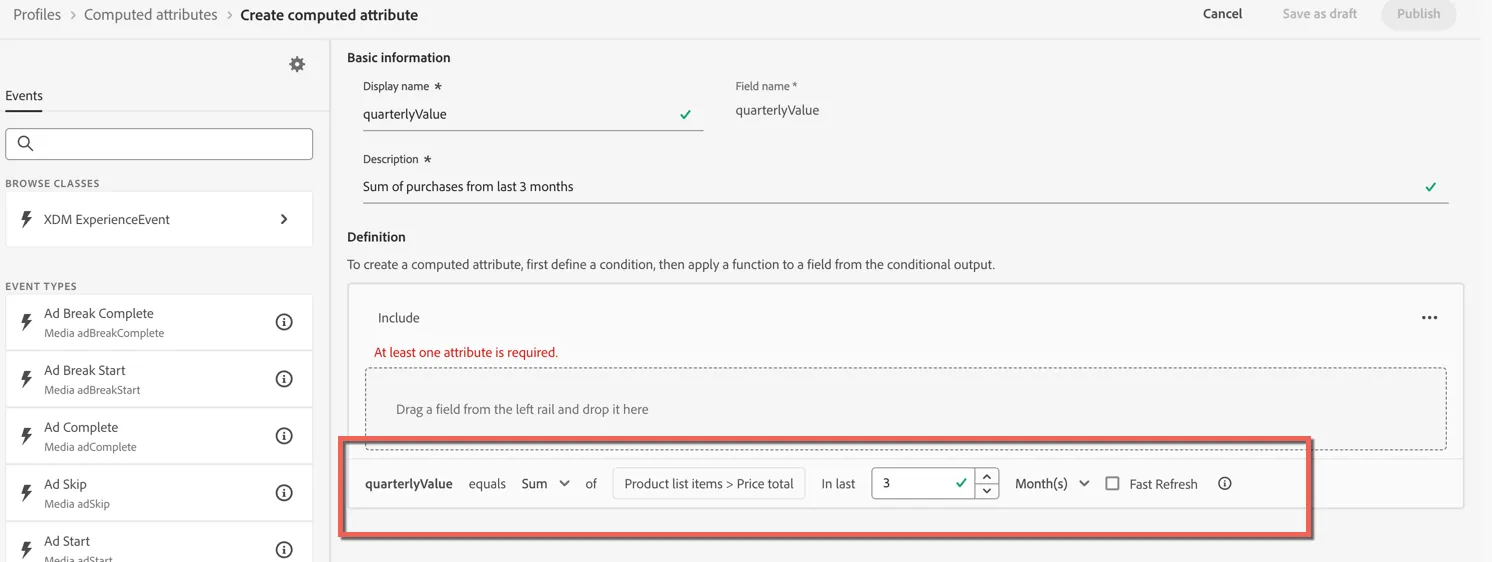
Task: Switch to the Events tab
Action: (24, 96)
